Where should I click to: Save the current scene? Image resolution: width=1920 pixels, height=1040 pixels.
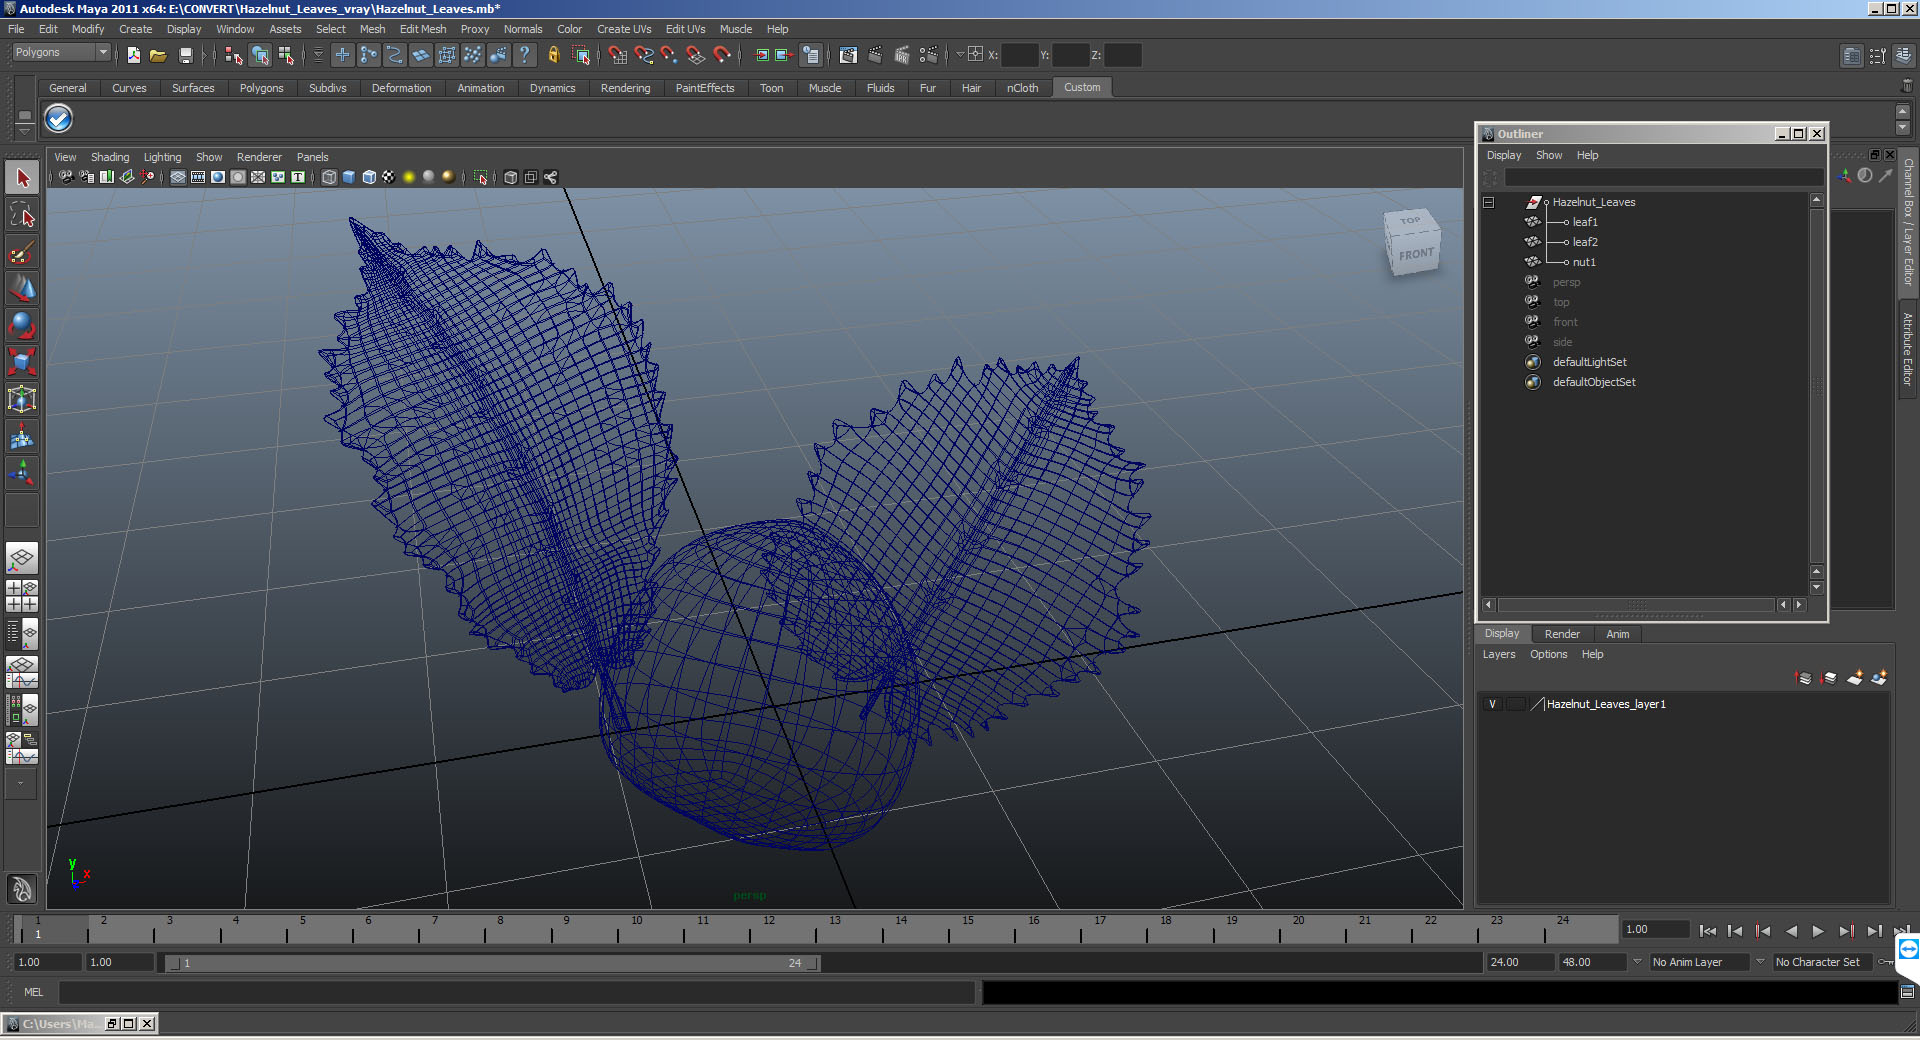pyautogui.click(x=185, y=55)
